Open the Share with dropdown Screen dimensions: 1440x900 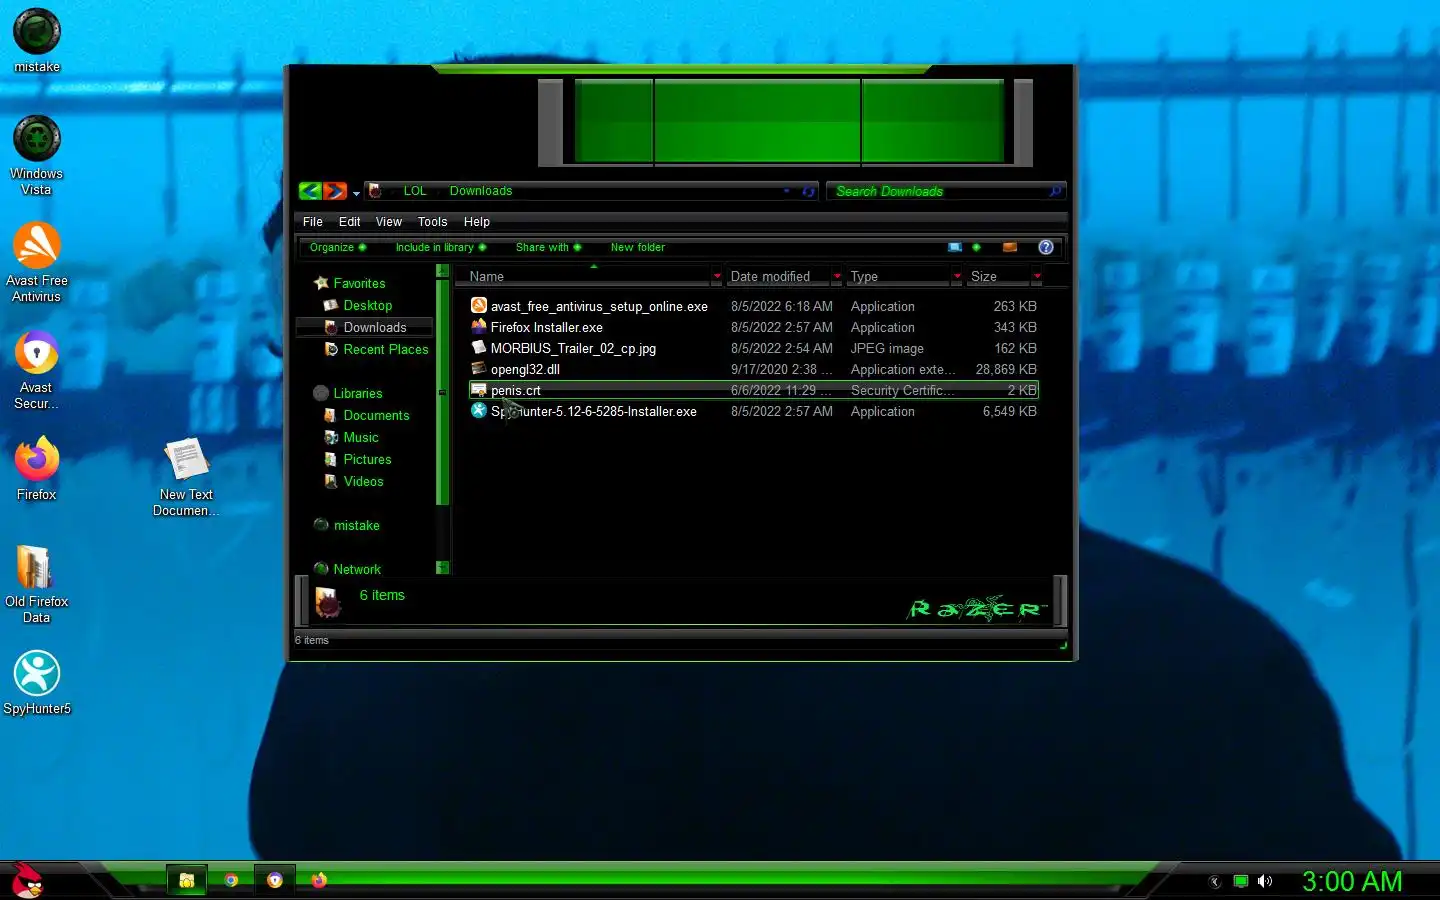pos(548,247)
